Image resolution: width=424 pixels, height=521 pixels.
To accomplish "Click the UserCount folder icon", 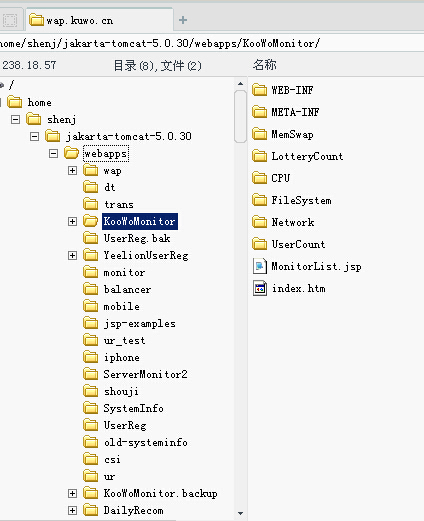I will [x=260, y=244].
